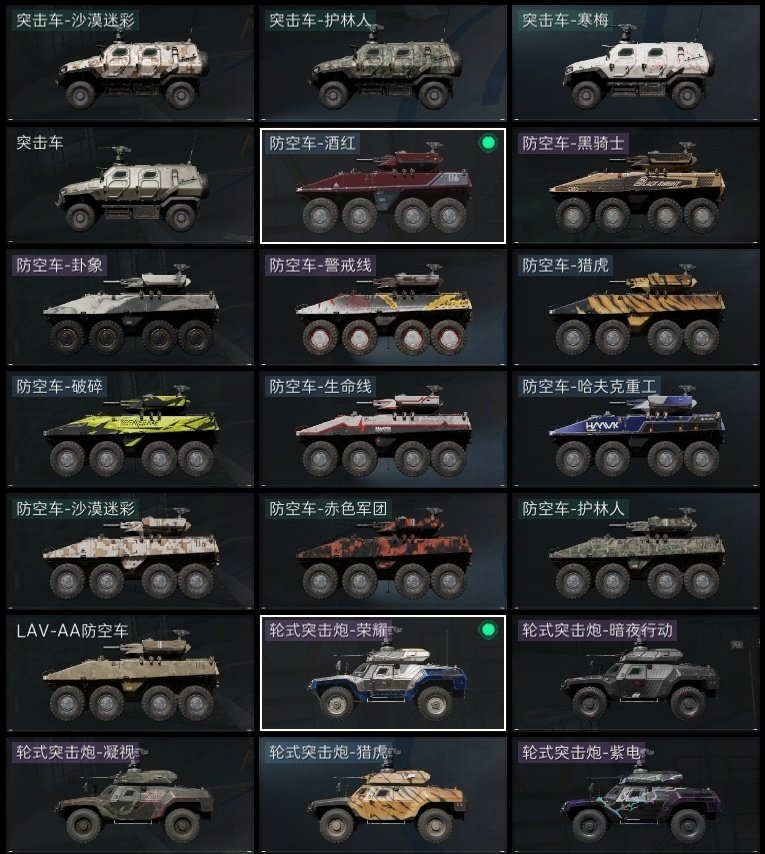Select the 防空车-猎虎 tiger stripe skin
This screenshot has height=854, width=765.
coord(635,307)
